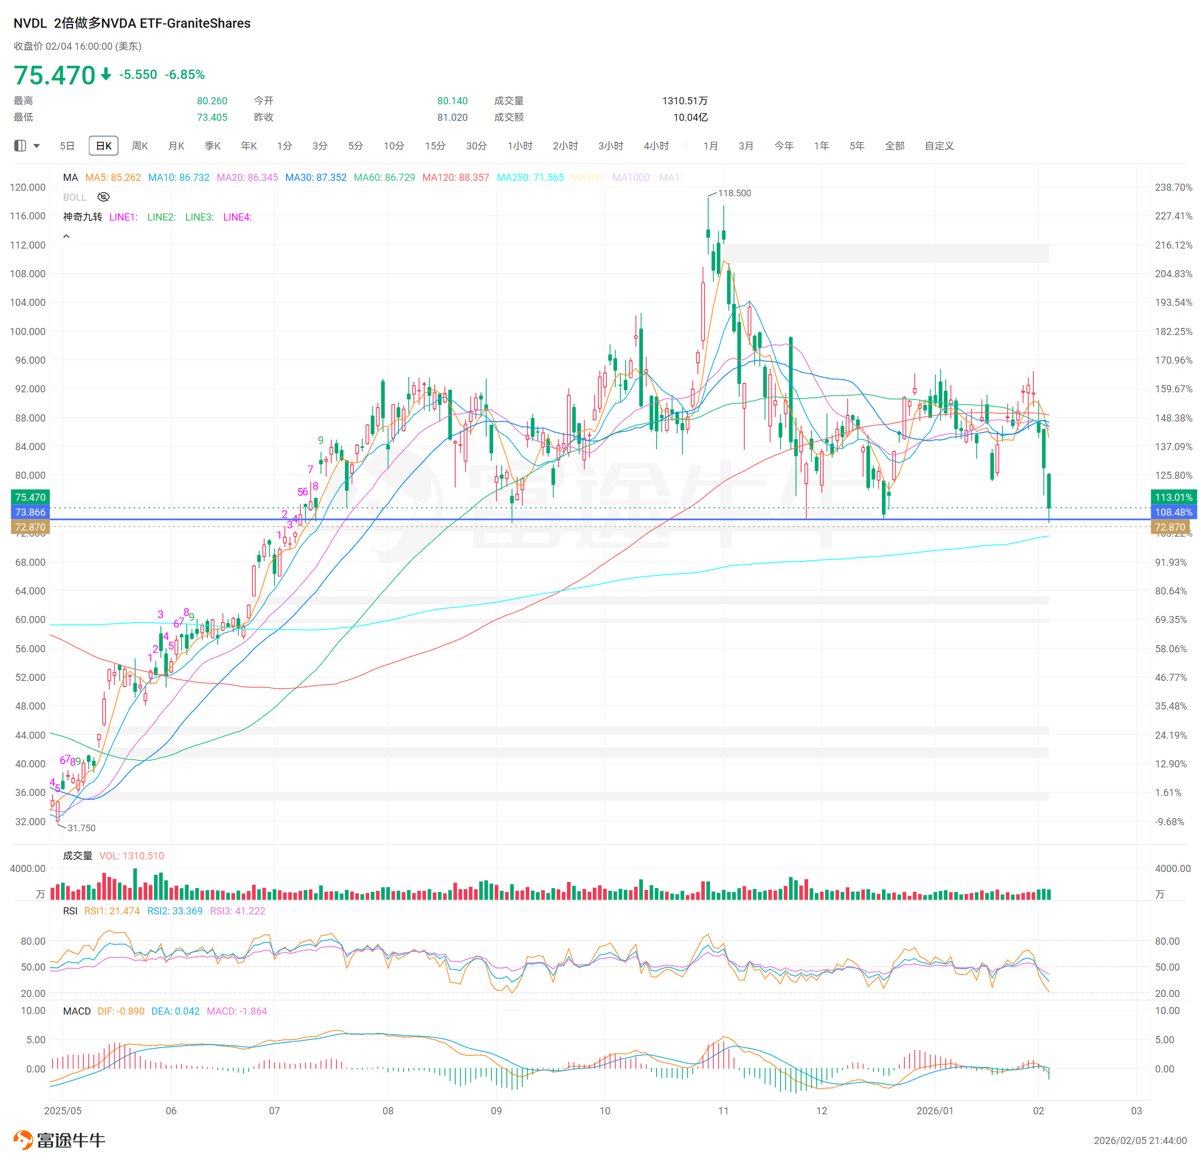Select the 30分 minute interval tab

[x=476, y=146]
